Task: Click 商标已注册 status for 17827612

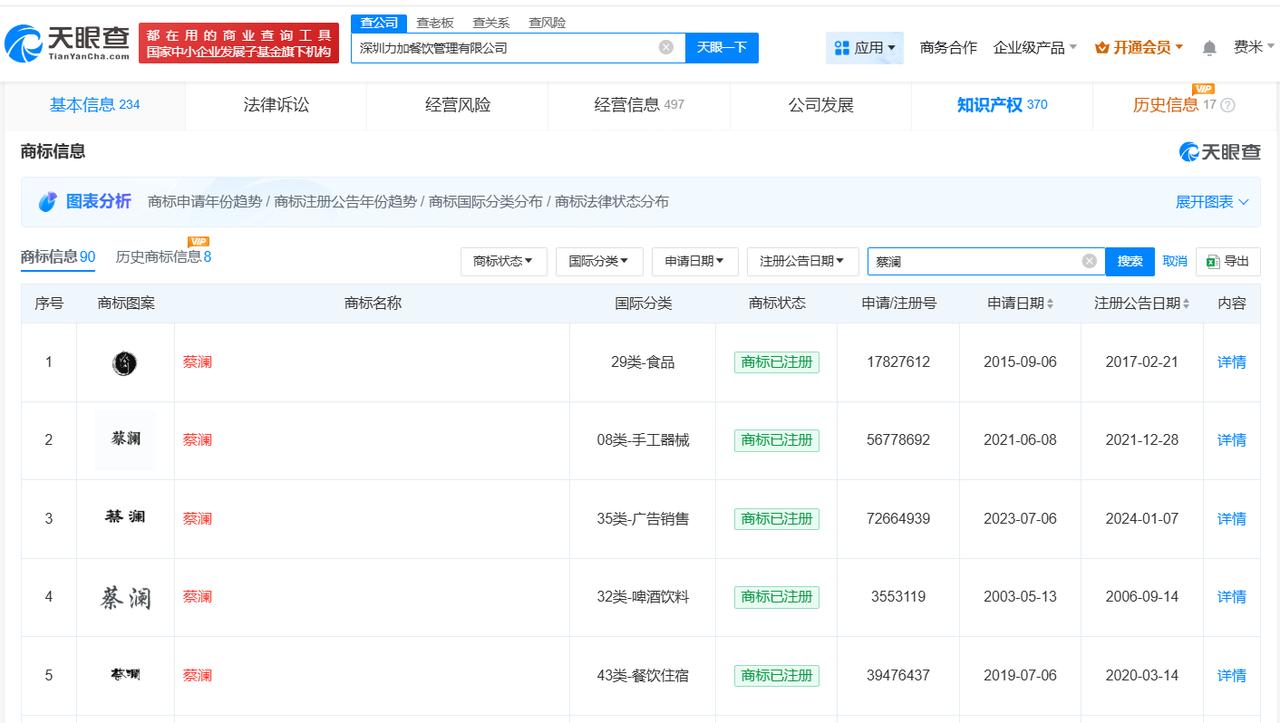Action: tap(776, 362)
